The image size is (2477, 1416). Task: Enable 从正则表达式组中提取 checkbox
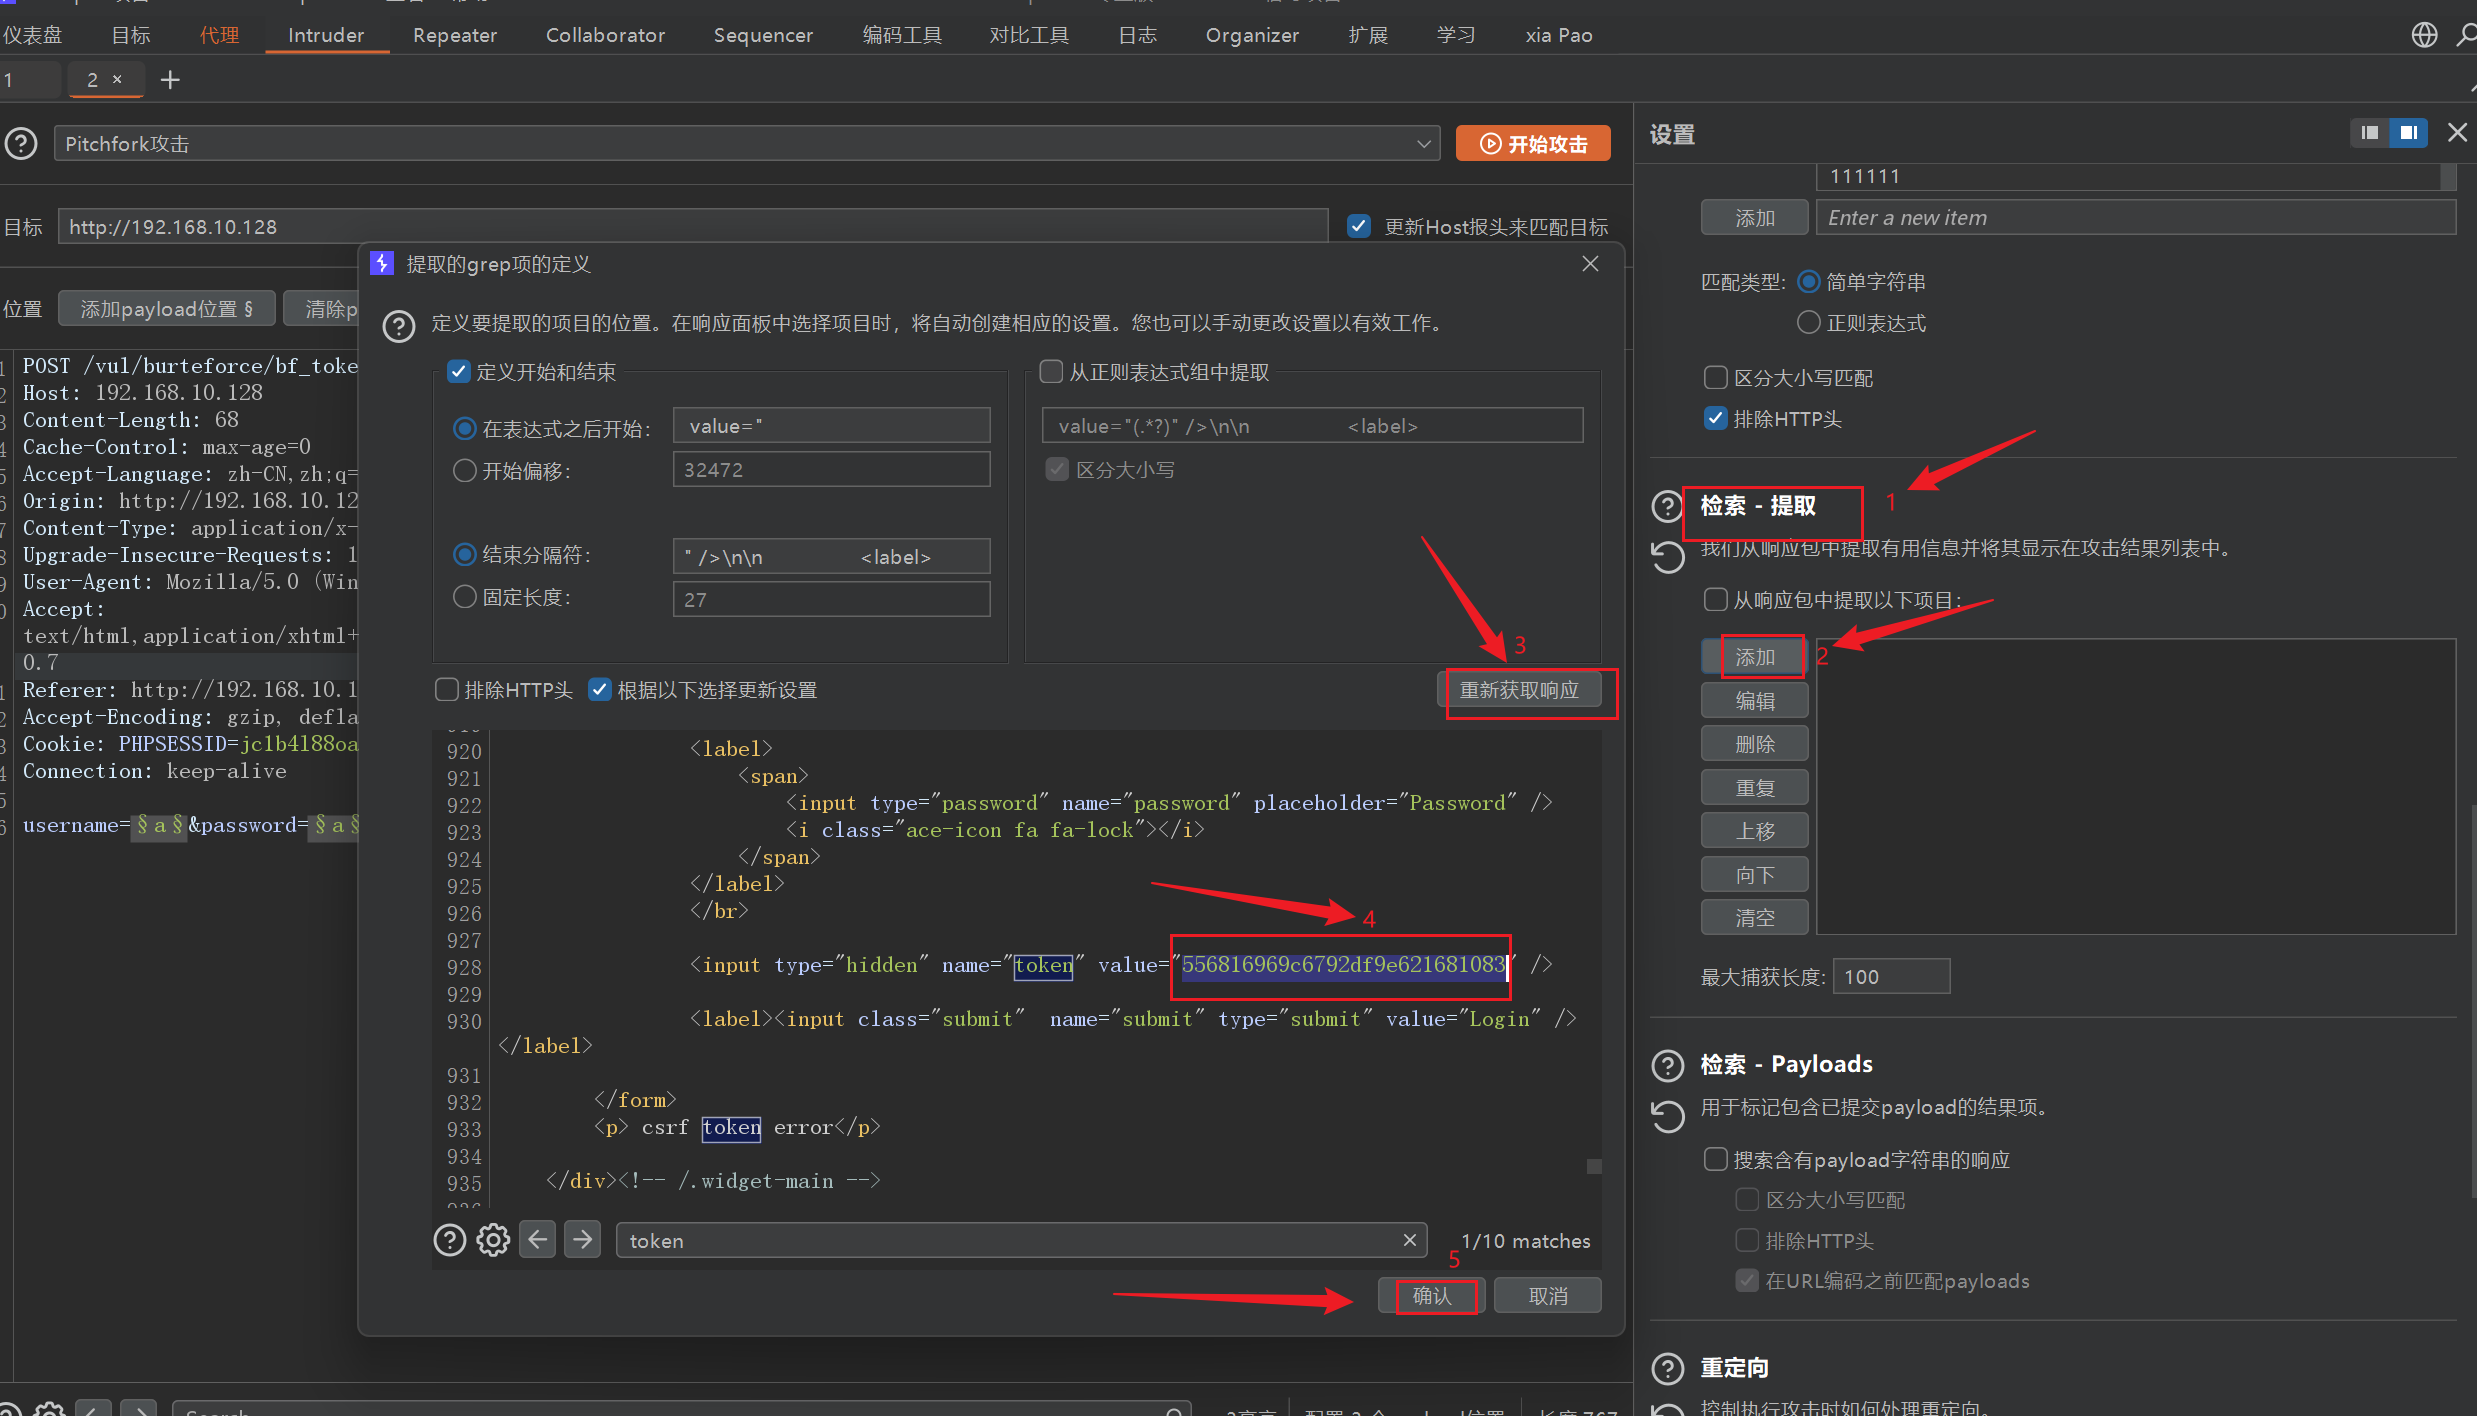point(1051,372)
